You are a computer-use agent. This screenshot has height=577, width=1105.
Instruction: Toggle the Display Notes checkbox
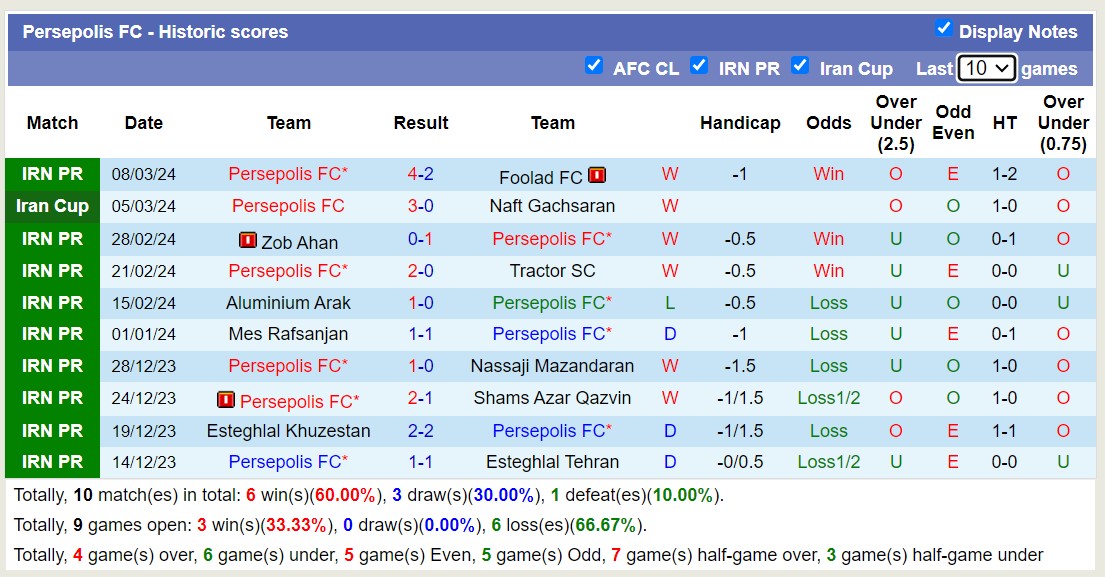[944, 30]
